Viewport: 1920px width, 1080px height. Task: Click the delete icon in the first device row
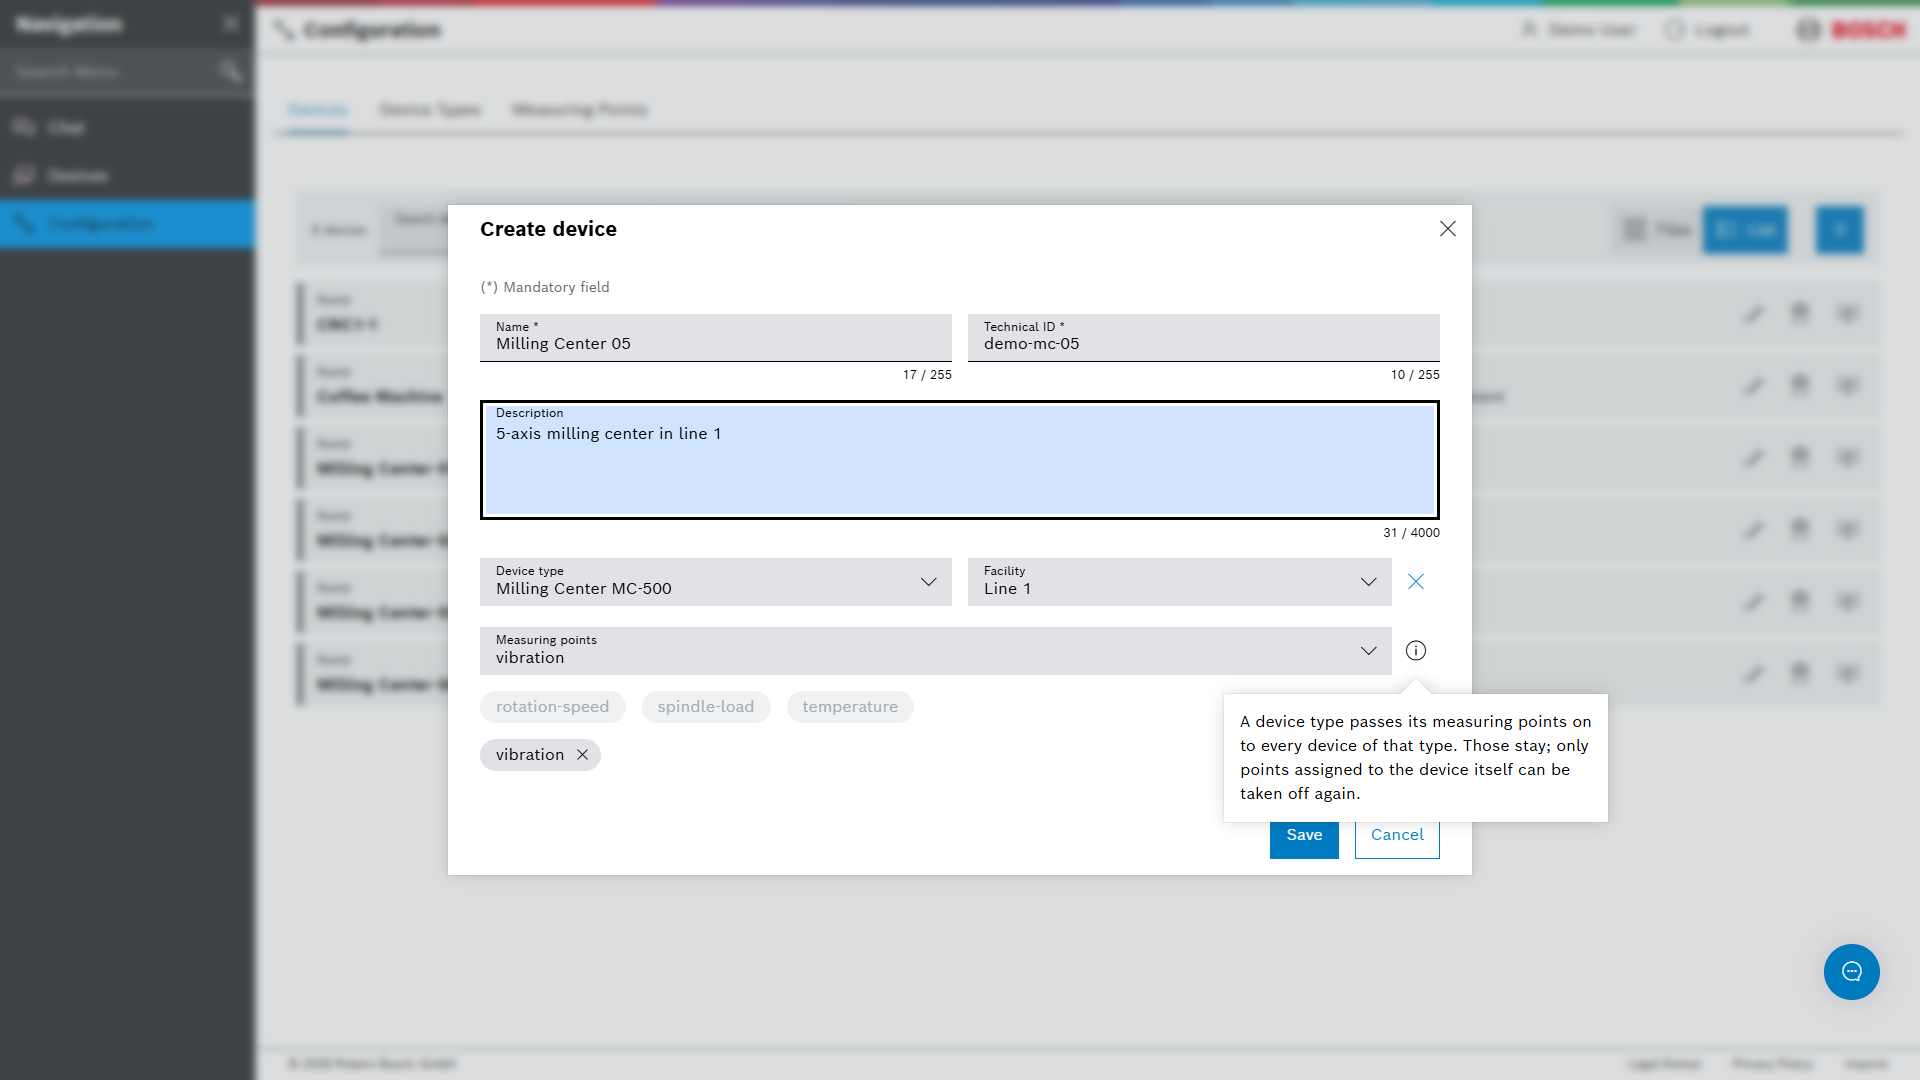pyautogui.click(x=1800, y=314)
